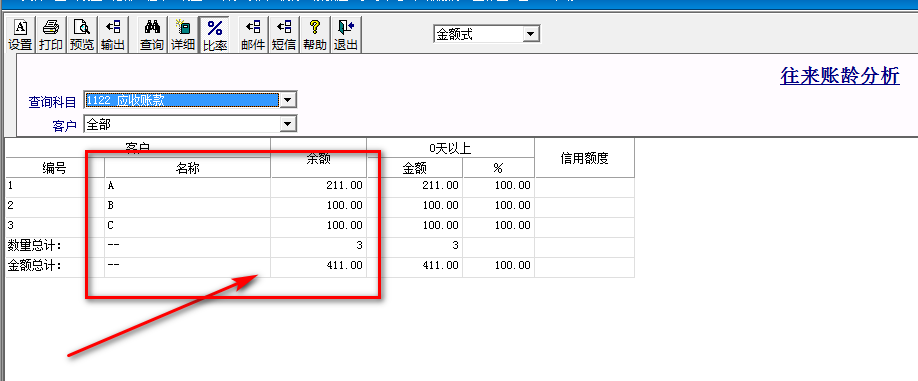Click the 输出 export icon
Image resolution: width=918 pixels, height=381 pixels.
coord(112,35)
